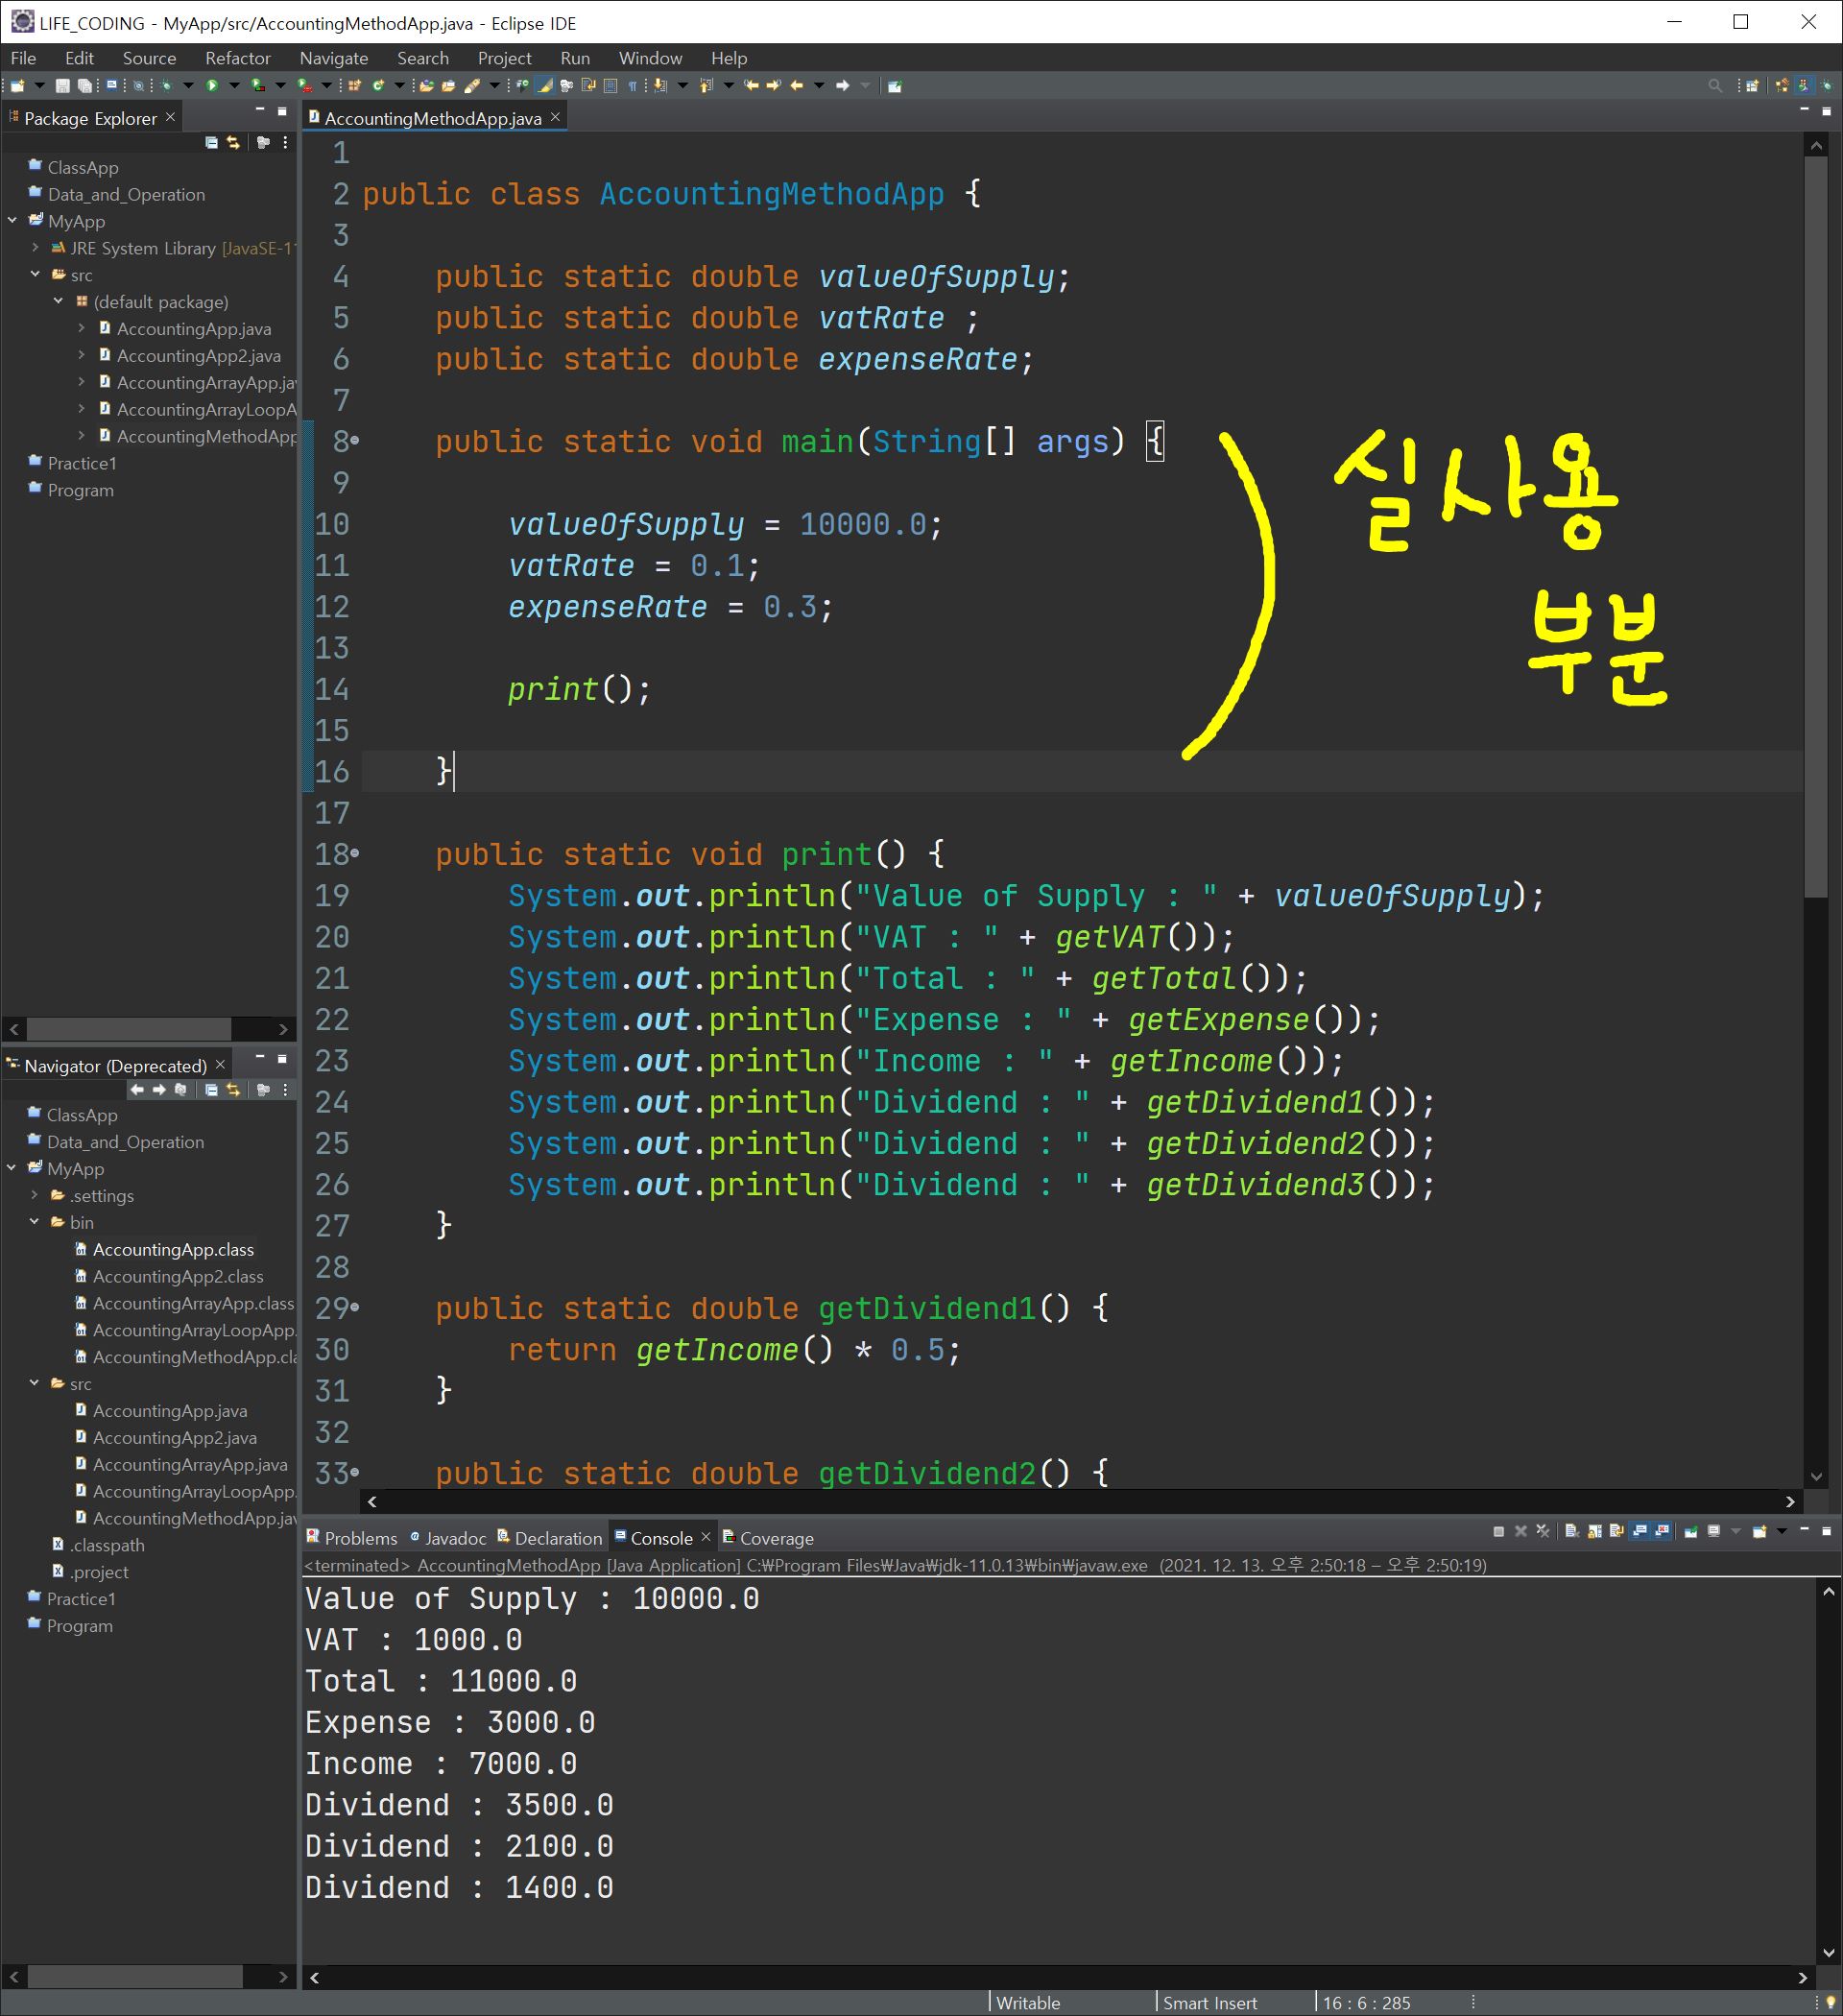
Task: Open the Refactor menu
Action: pos(237,58)
